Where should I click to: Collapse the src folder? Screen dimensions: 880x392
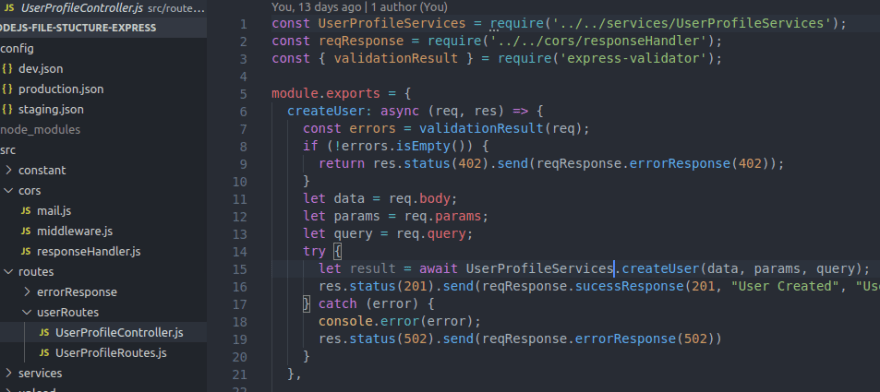click(8, 150)
